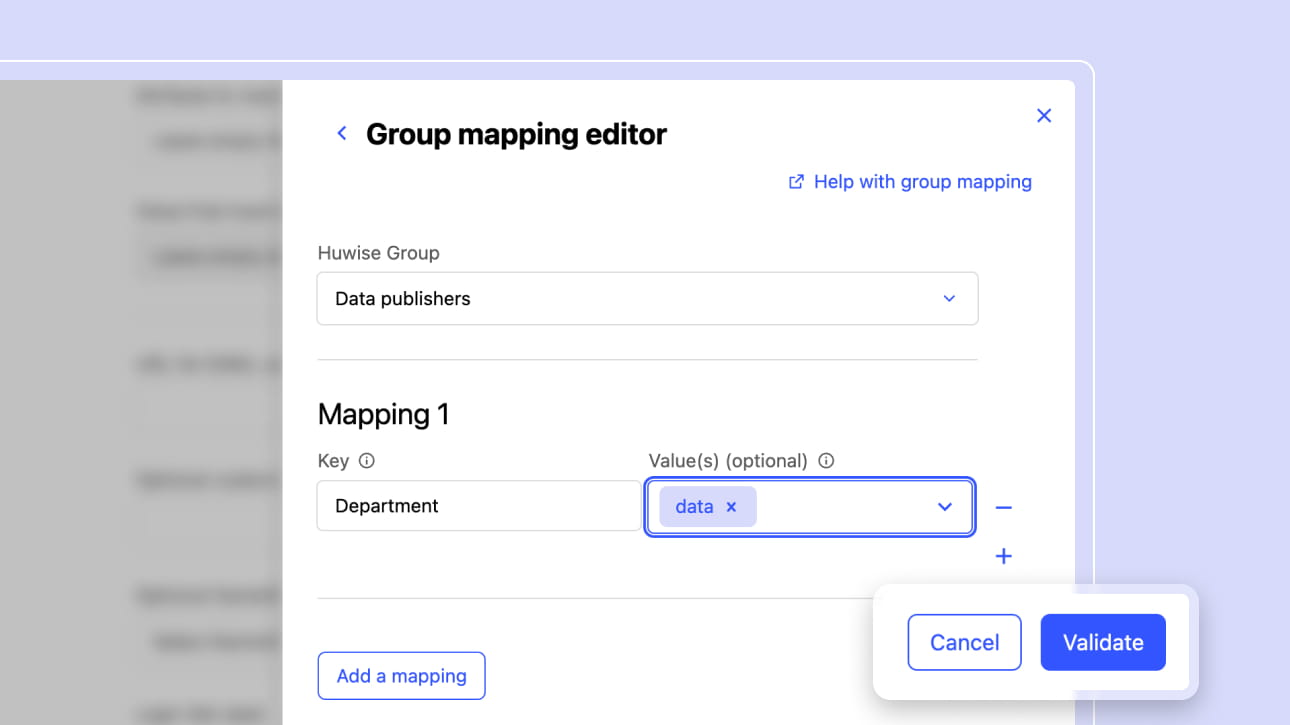This screenshot has width=1290, height=725.
Task: Focus the Department key input field
Action: tap(478, 506)
